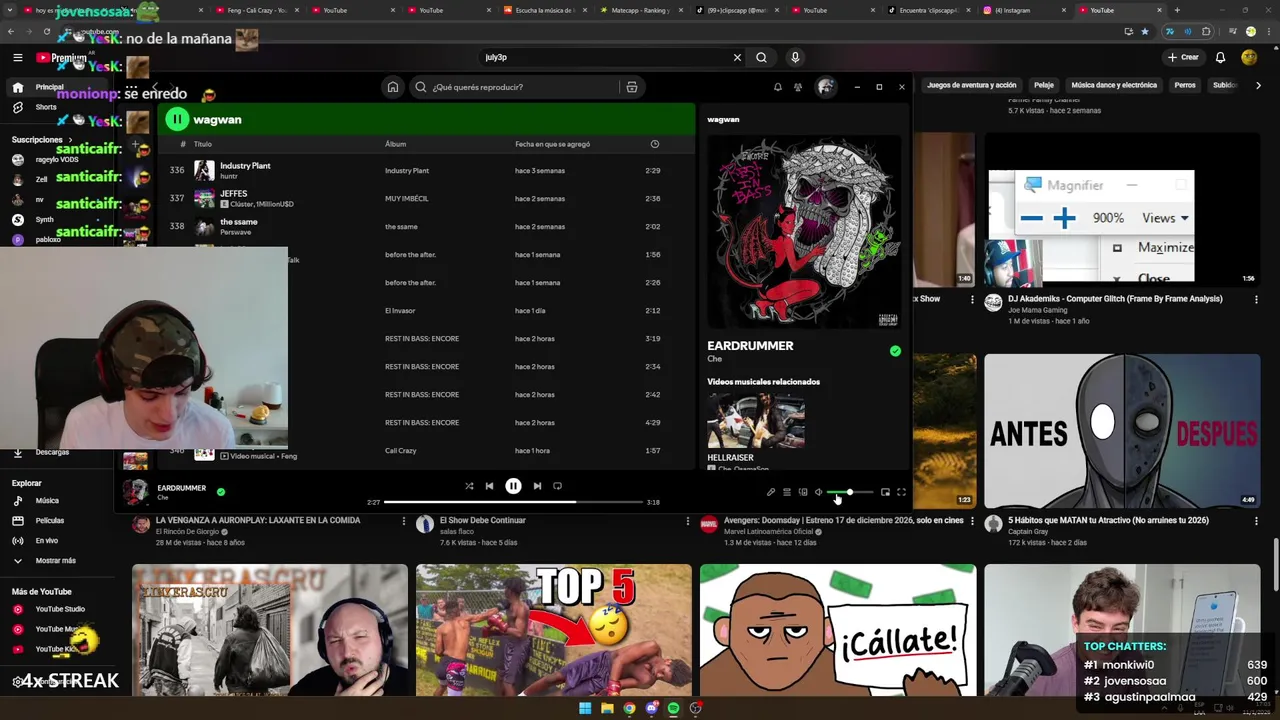Bookmark this page with the star icon
The image size is (1280, 720).
(x=1145, y=31)
